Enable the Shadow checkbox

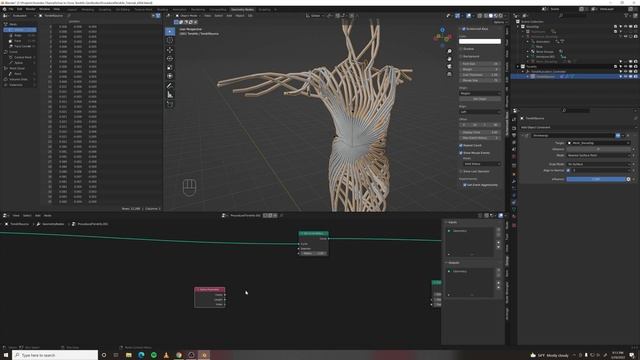tap(461, 49)
